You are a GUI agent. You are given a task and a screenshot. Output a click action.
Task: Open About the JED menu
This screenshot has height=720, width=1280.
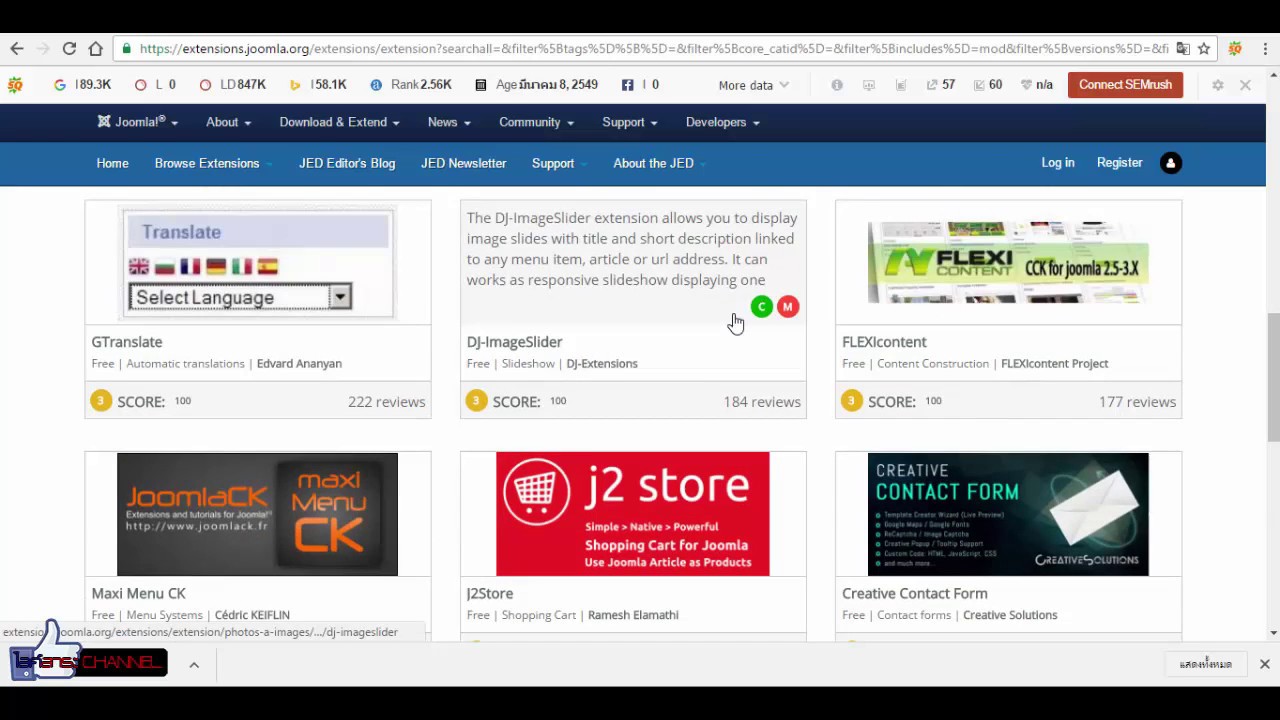pyautogui.click(x=659, y=163)
